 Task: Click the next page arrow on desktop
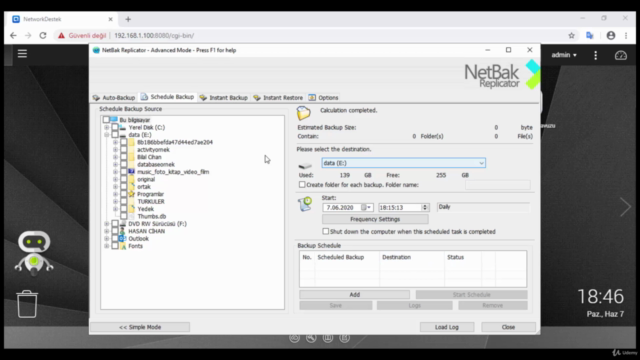pyautogui.click(x=625, y=207)
